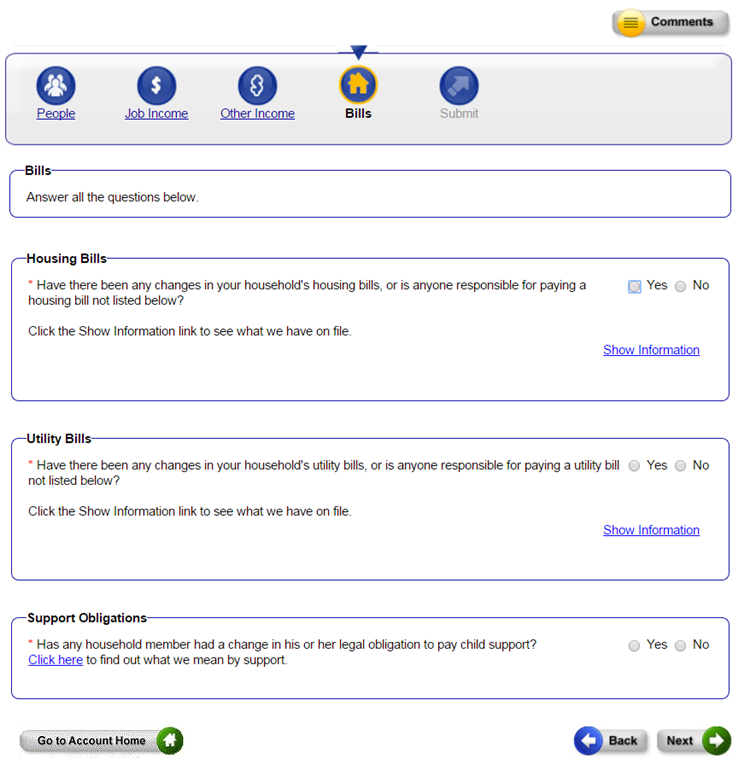
Task: Click the yellow Comments icon
Action: click(x=630, y=23)
